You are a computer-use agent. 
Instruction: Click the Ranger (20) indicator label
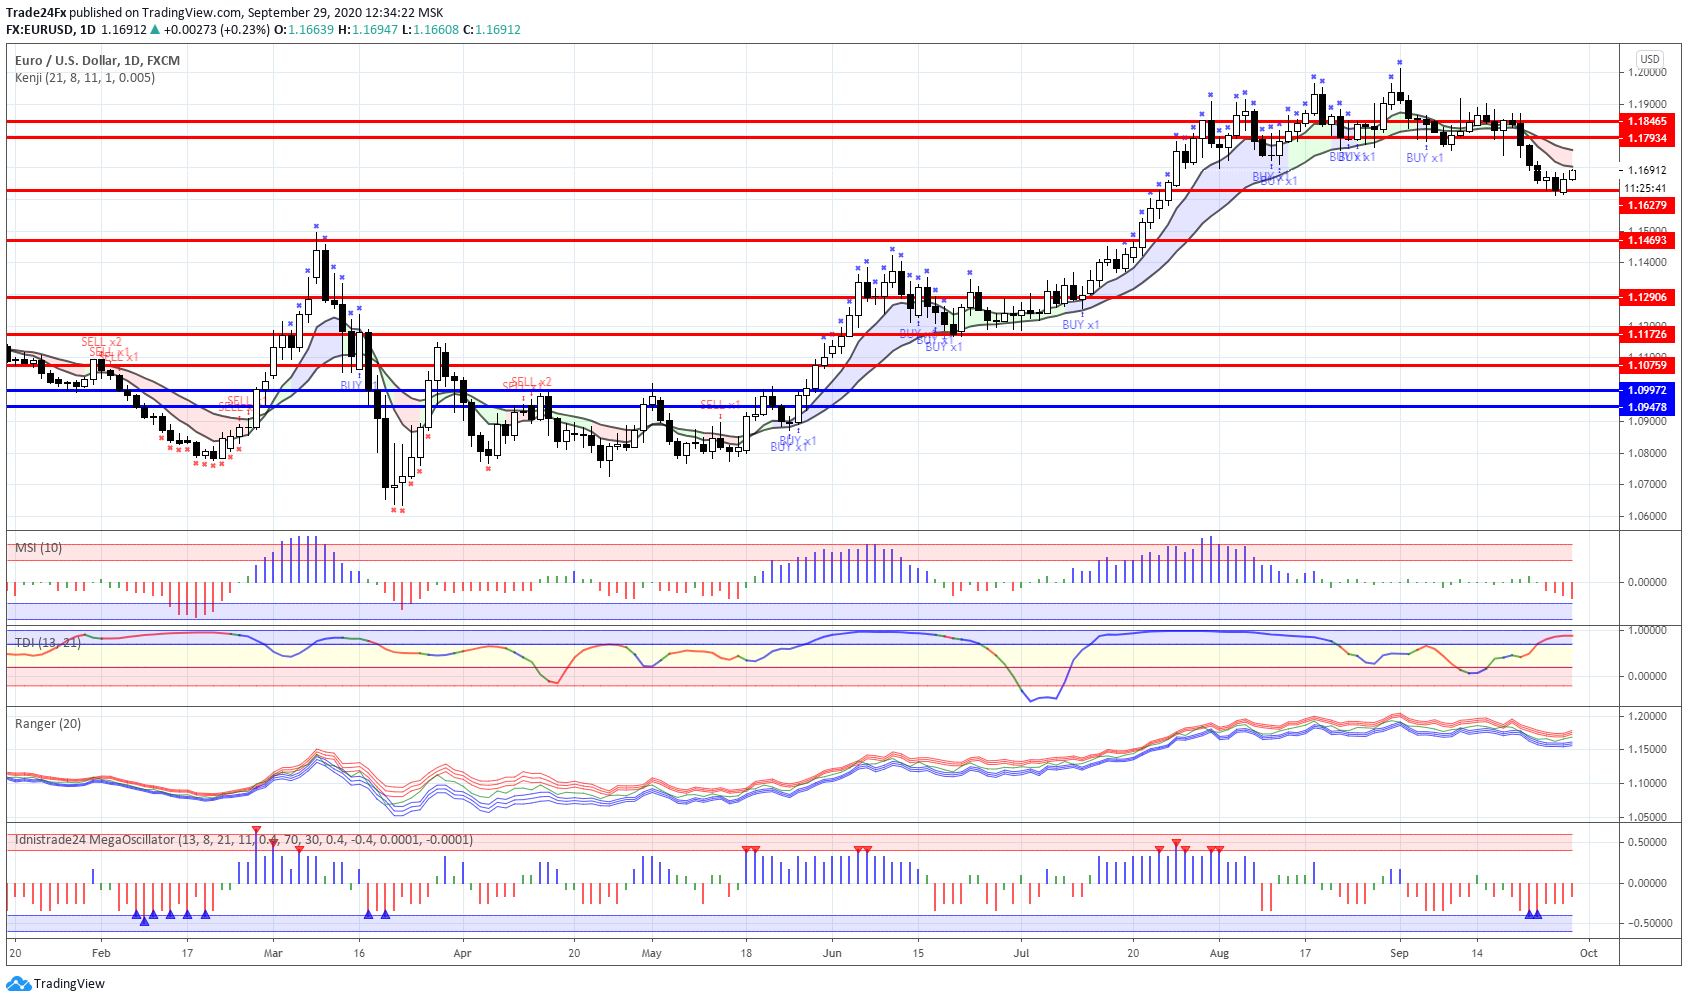point(48,724)
